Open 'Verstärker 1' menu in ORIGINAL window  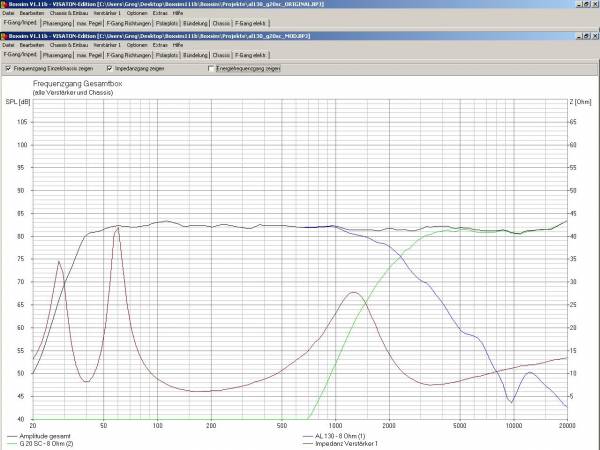[x=107, y=13]
